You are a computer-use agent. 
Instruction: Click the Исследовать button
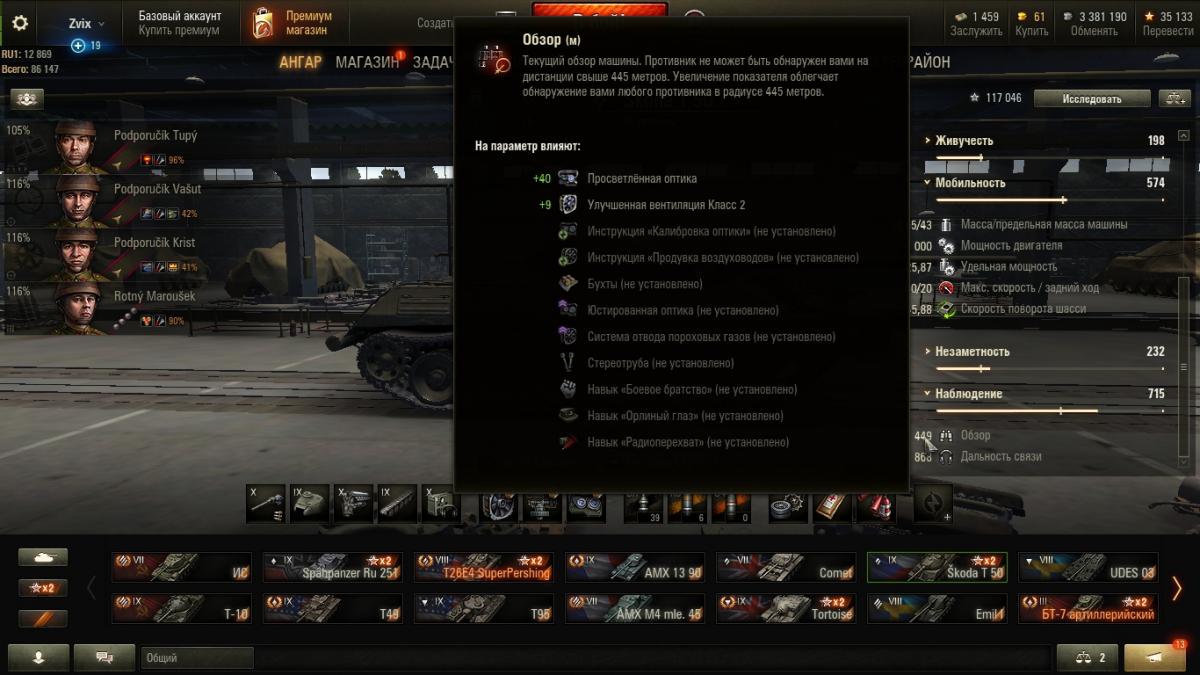click(1092, 98)
